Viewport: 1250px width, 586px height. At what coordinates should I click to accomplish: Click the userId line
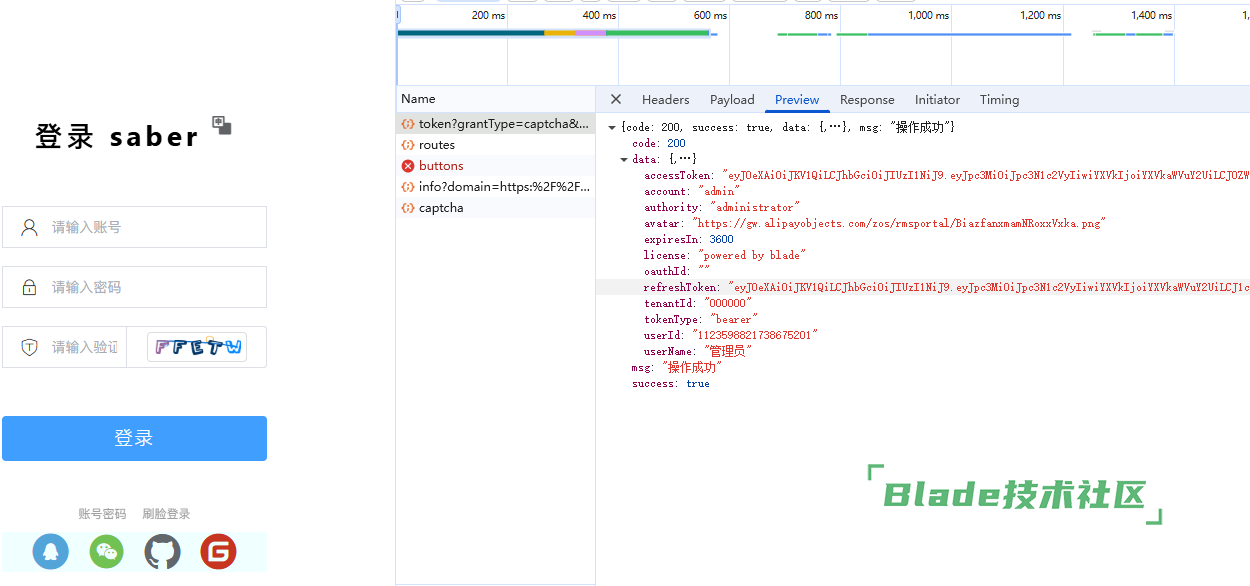730,335
